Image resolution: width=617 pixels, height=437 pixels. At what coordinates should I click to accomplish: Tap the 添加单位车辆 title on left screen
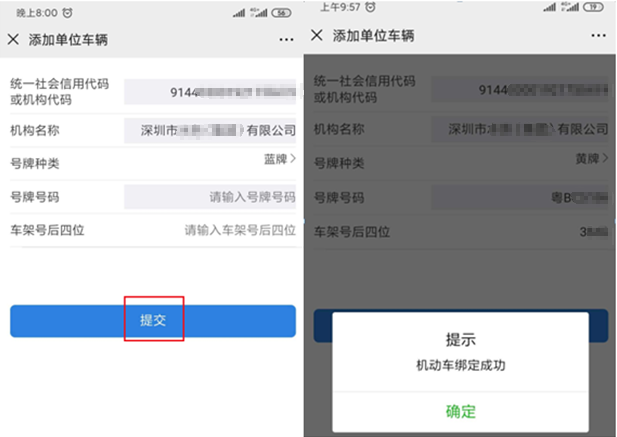coord(68,39)
